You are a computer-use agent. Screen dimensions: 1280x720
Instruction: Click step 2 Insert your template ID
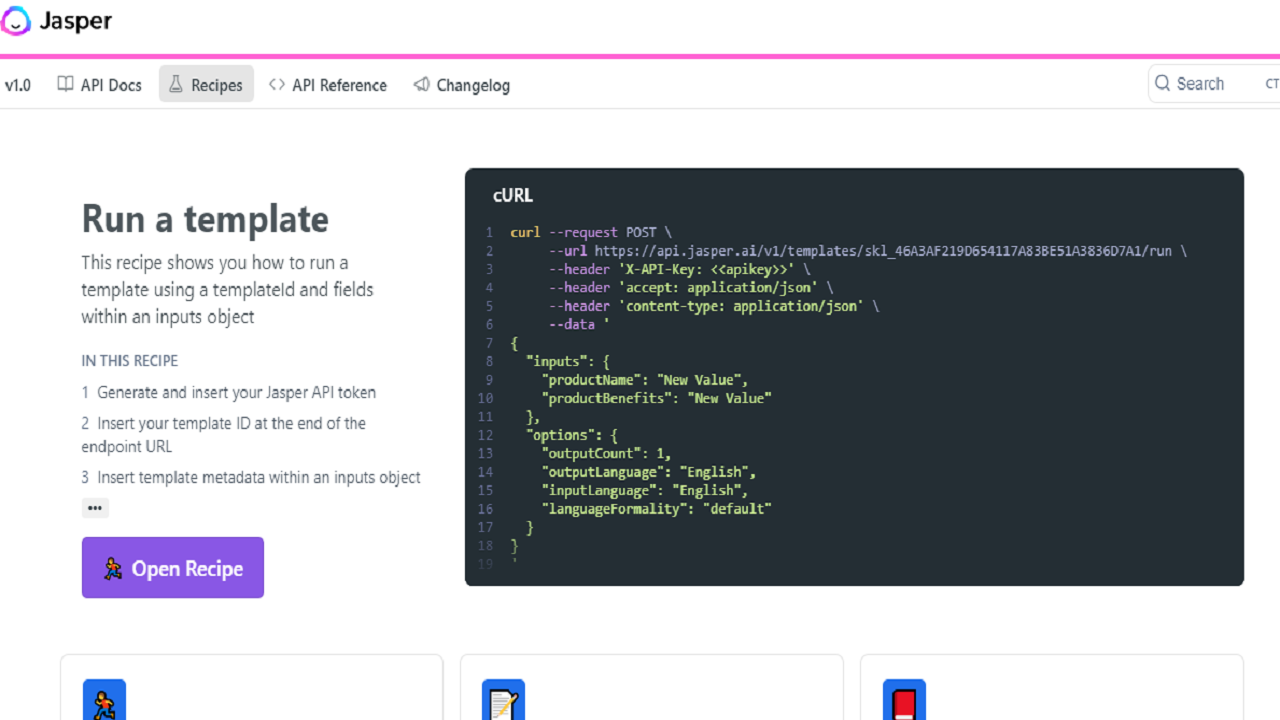[x=224, y=435]
